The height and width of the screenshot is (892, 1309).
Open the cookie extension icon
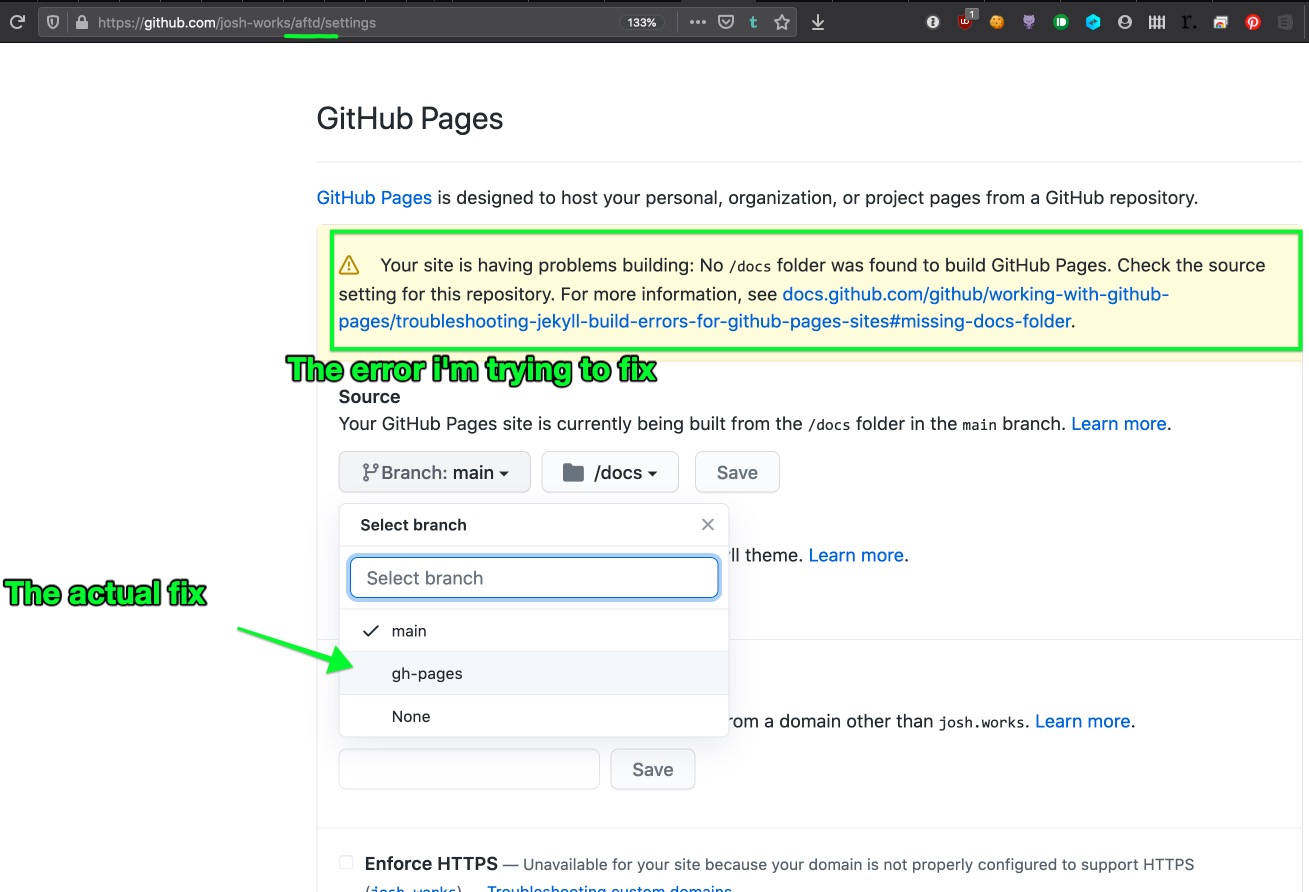click(997, 22)
